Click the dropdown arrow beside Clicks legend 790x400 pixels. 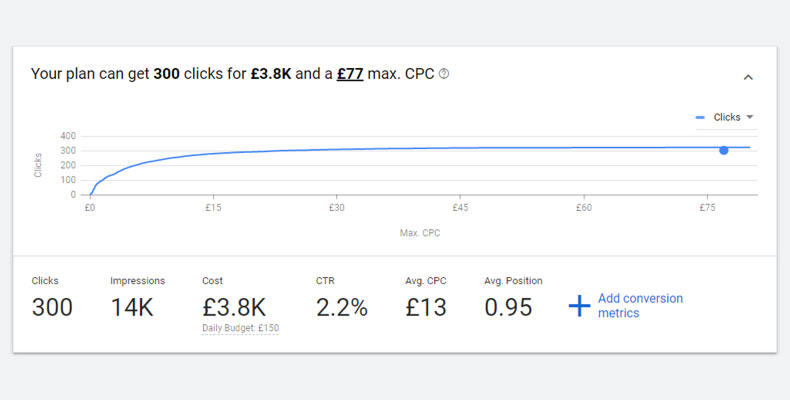749,117
